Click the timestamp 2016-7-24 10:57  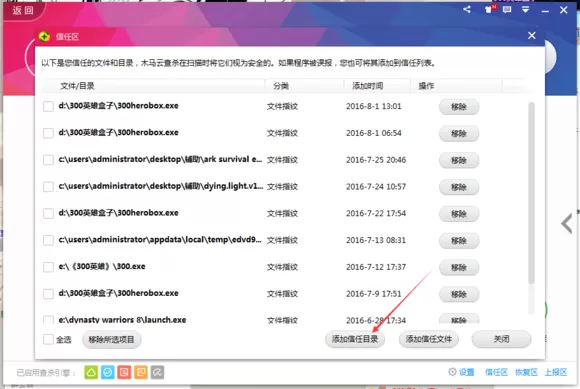(376, 187)
